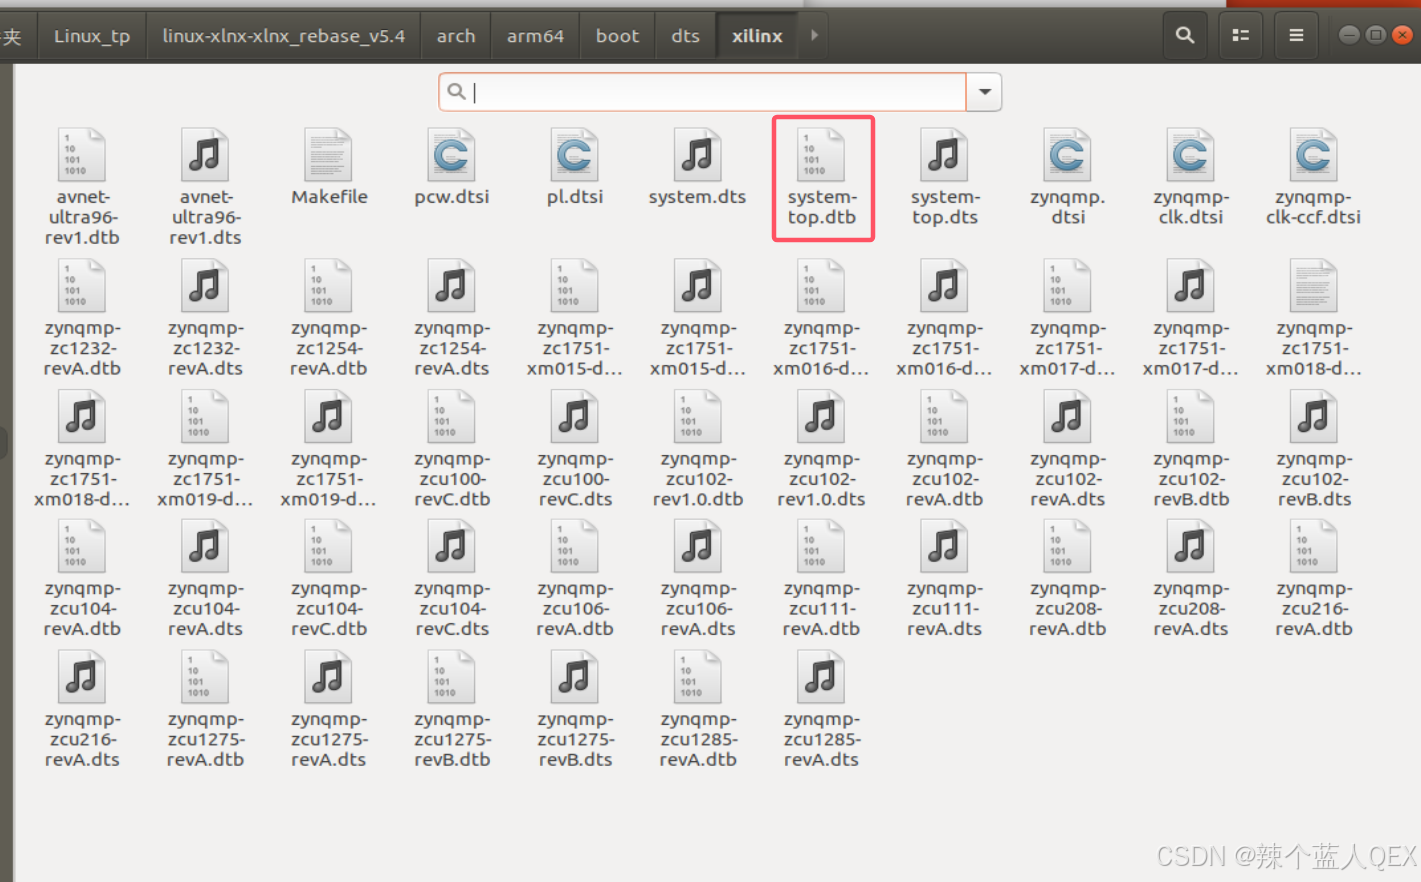Screen dimensions: 1421x882
Task: Go to arm64 path segment
Action: [535, 36]
